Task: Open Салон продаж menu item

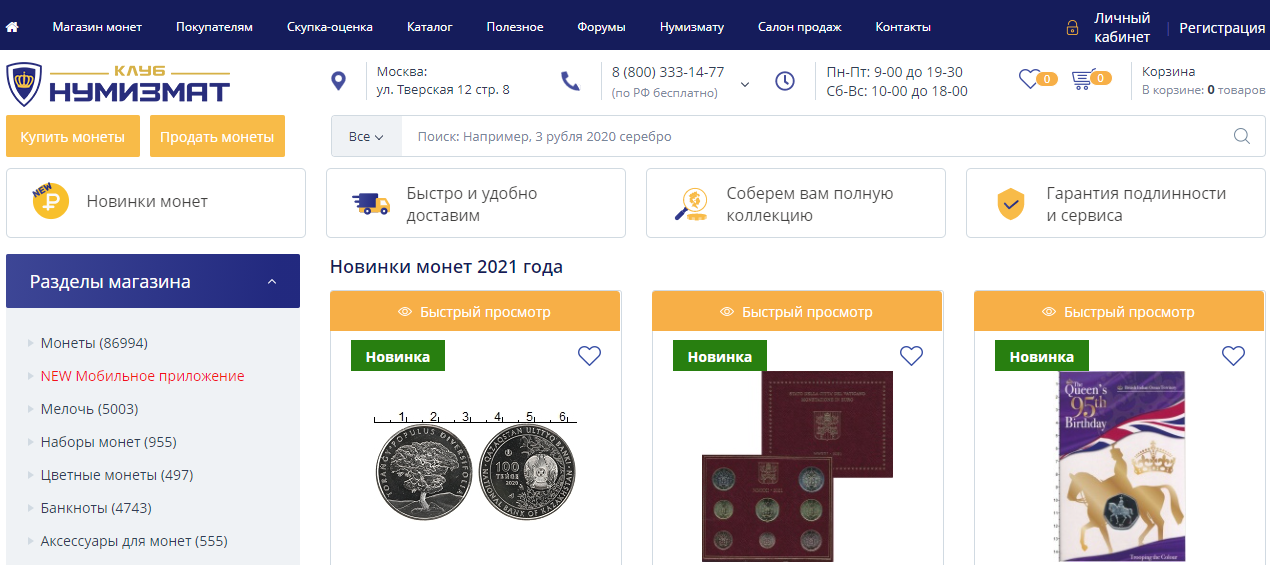Action: coord(800,27)
